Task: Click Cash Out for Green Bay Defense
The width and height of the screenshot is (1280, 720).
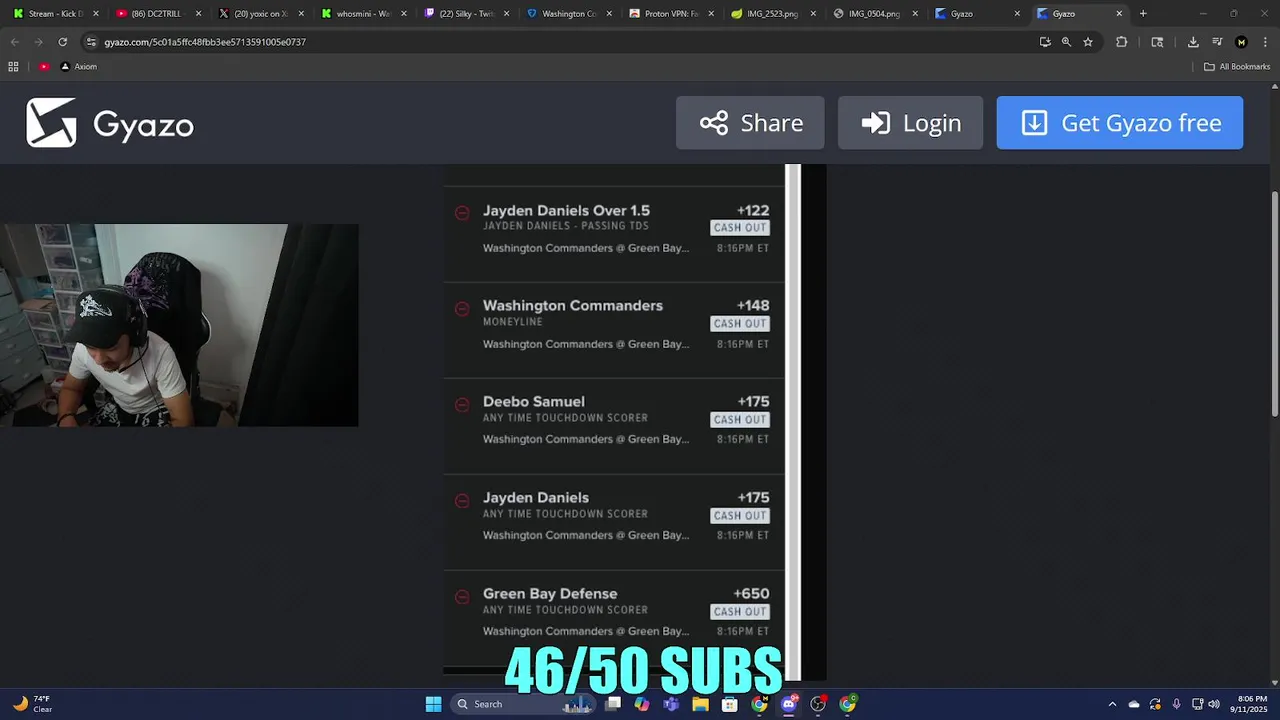Action: click(740, 612)
